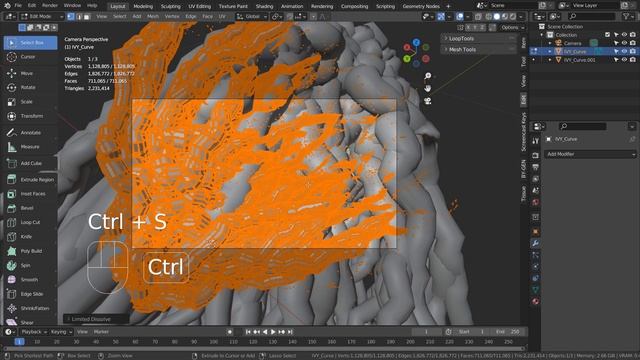Open the Vertex menu in viewport header
The height and width of the screenshot is (360, 640).
coord(172,16)
